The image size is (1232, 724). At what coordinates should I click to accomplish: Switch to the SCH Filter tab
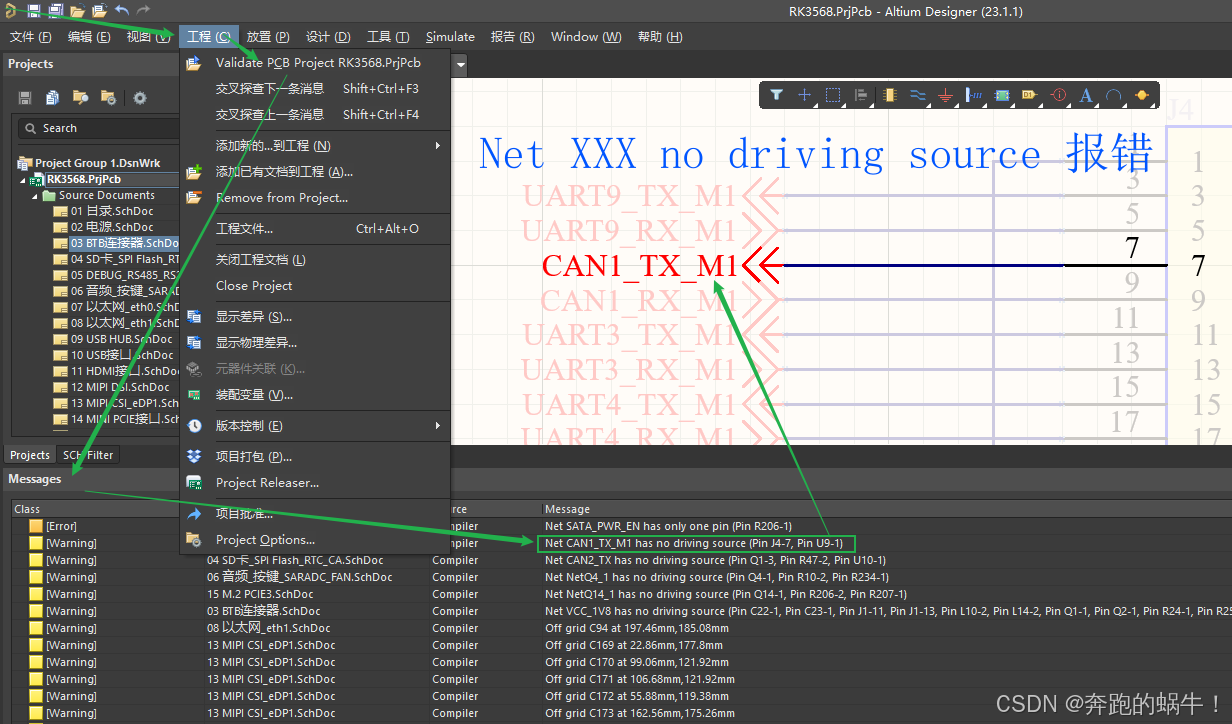[88, 455]
